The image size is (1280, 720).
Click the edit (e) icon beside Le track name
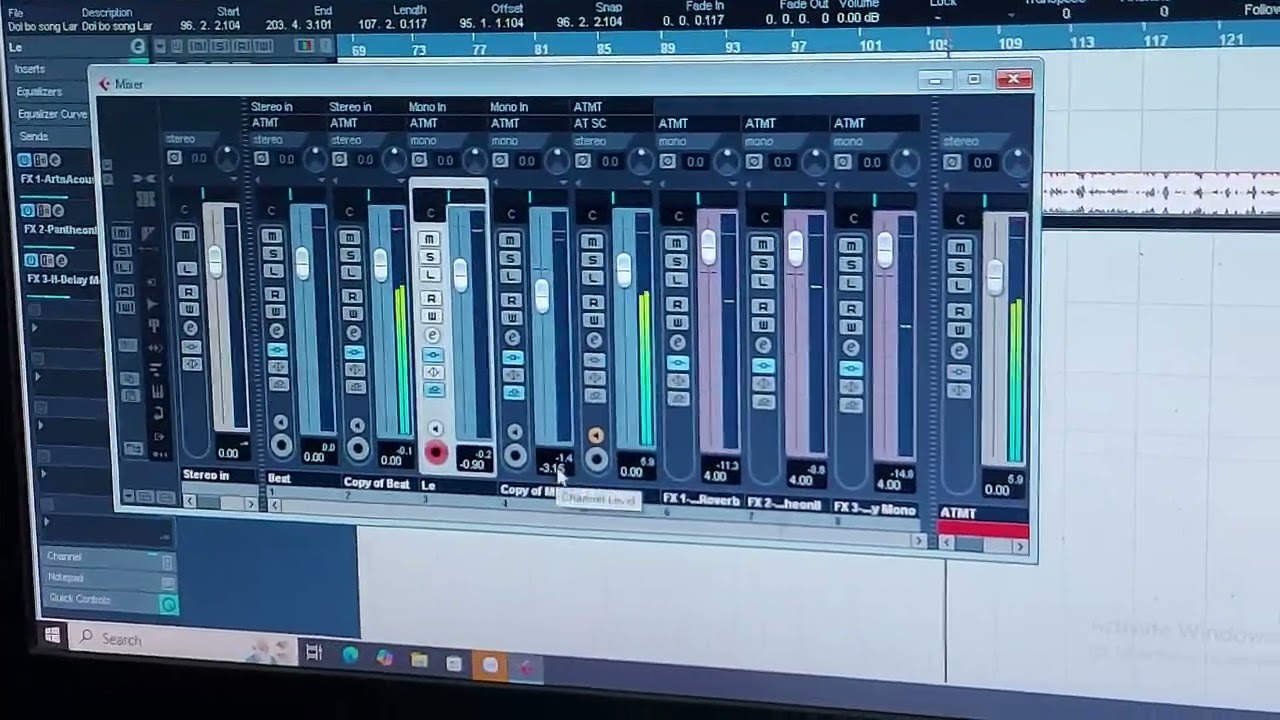(x=138, y=46)
